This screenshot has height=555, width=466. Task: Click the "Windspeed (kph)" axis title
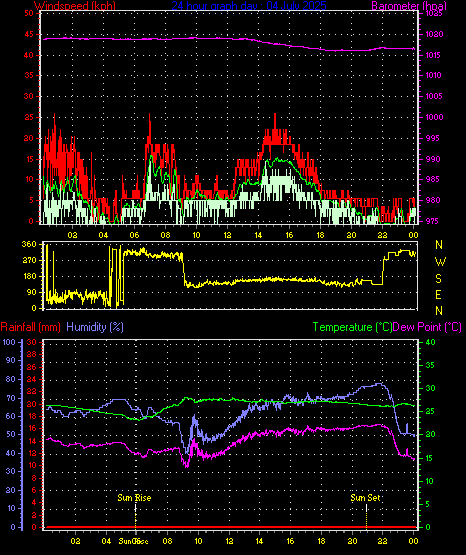pyautogui.click(x=75, y=5)
